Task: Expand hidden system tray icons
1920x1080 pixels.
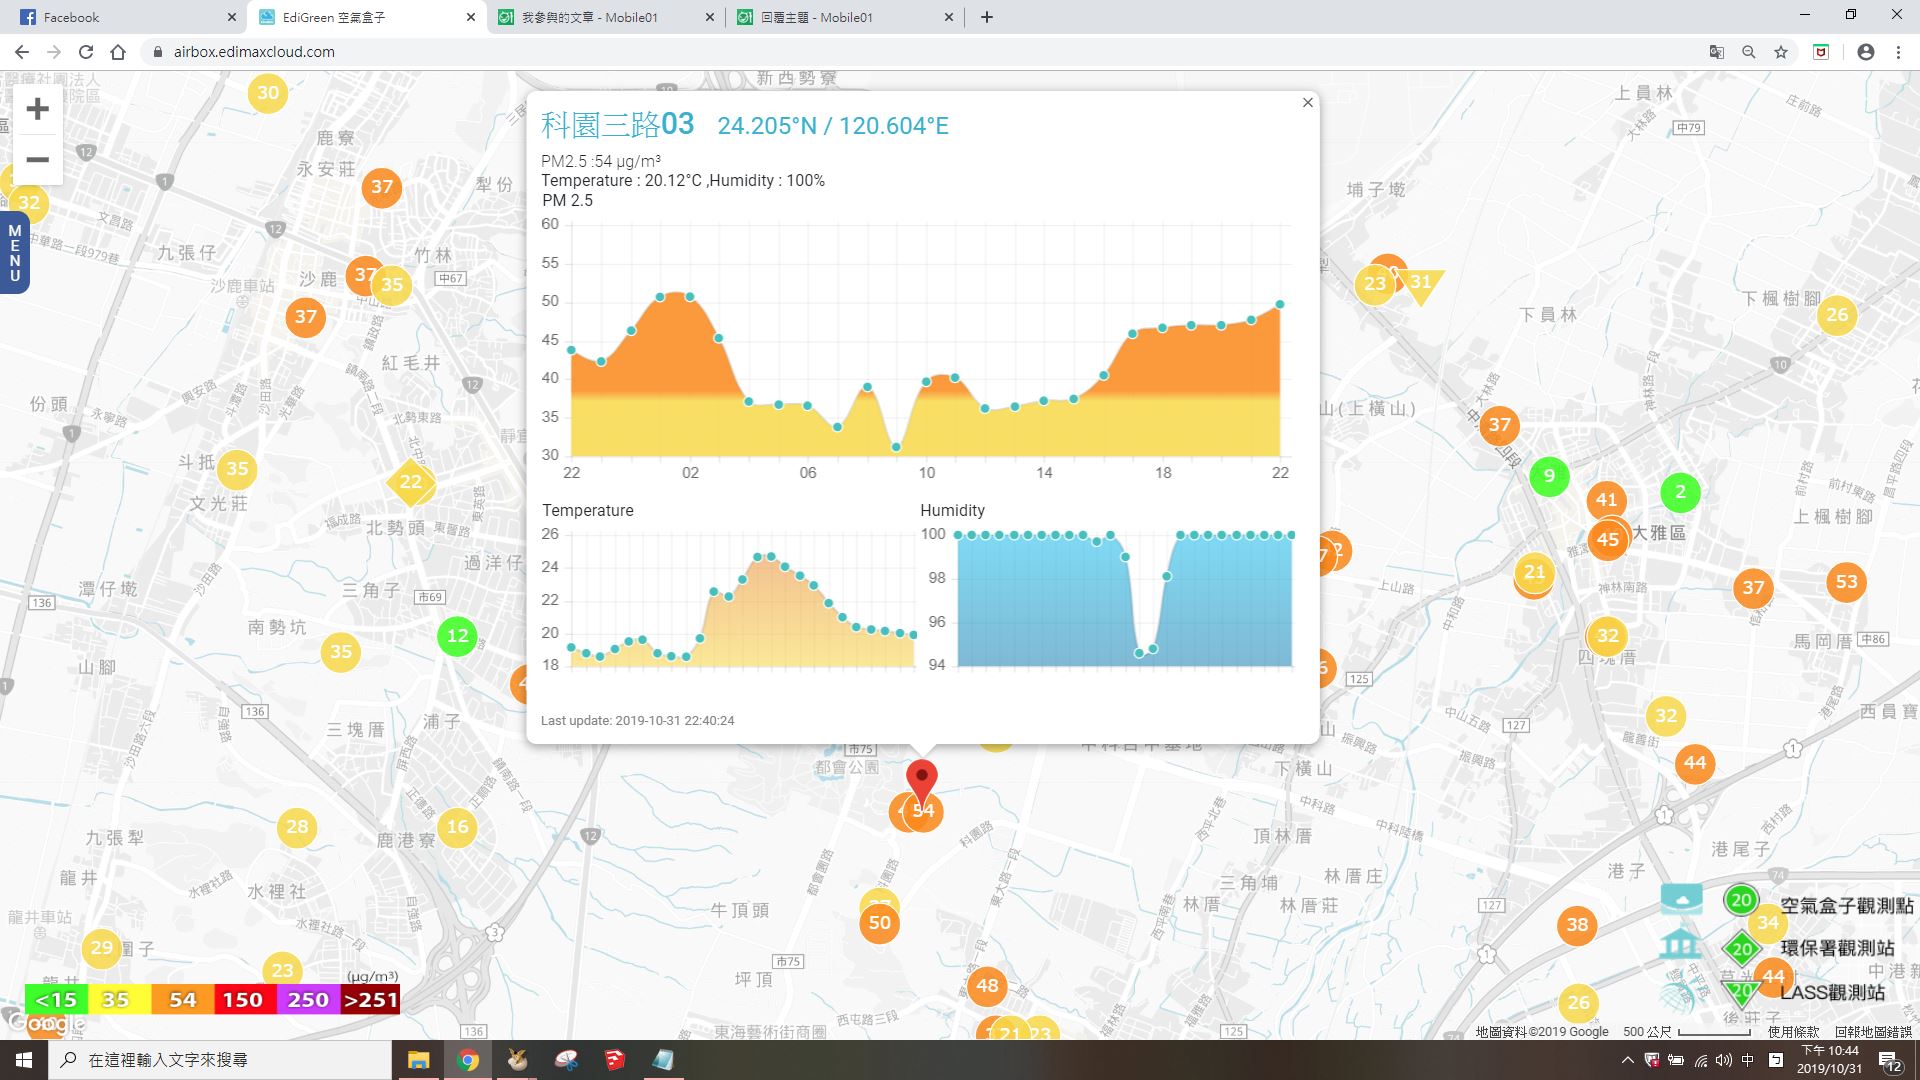Action: click(1627, 1060)
